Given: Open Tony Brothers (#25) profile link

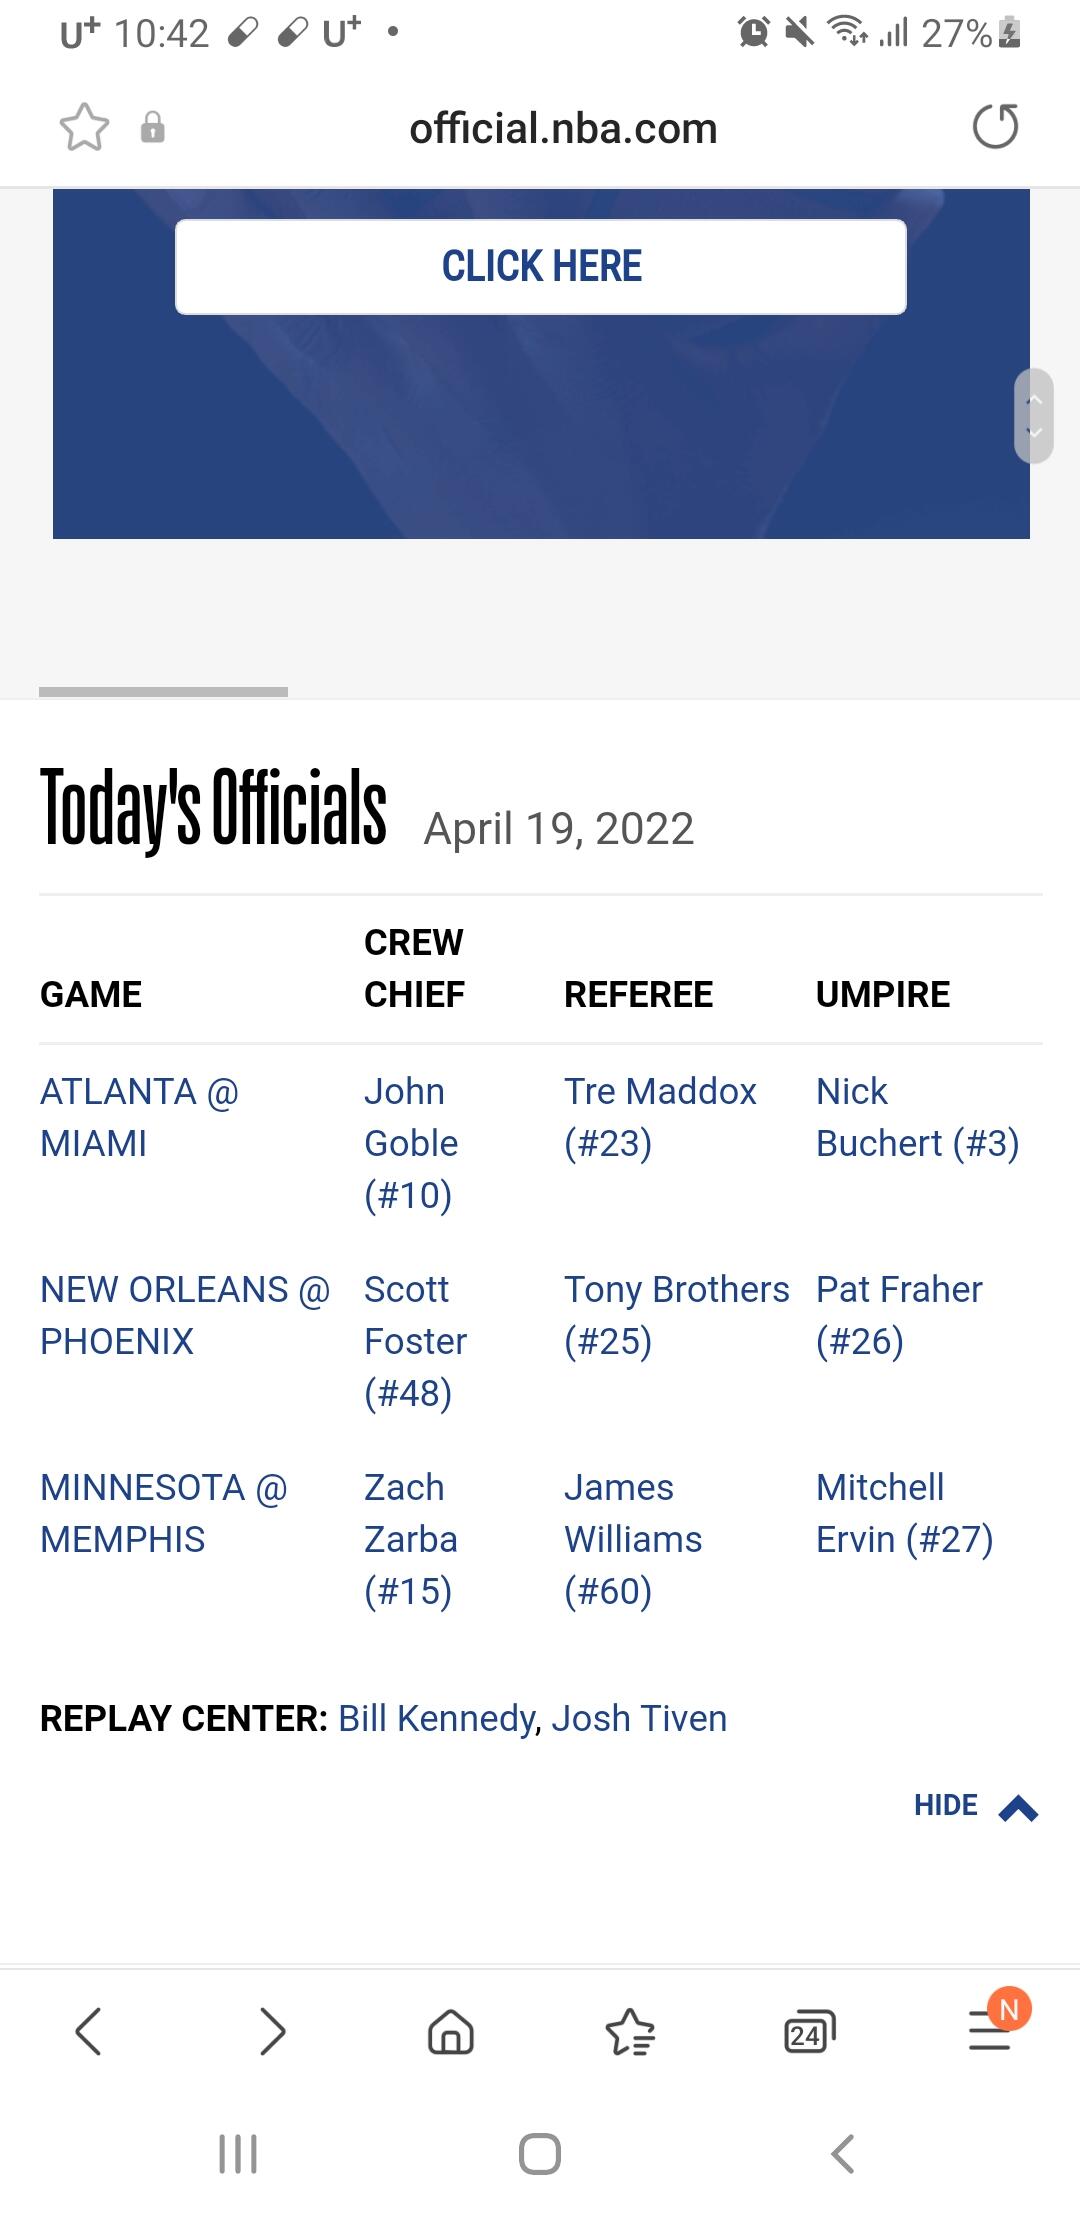Looking at the screenshot, I should click(x=676, y=1315).
